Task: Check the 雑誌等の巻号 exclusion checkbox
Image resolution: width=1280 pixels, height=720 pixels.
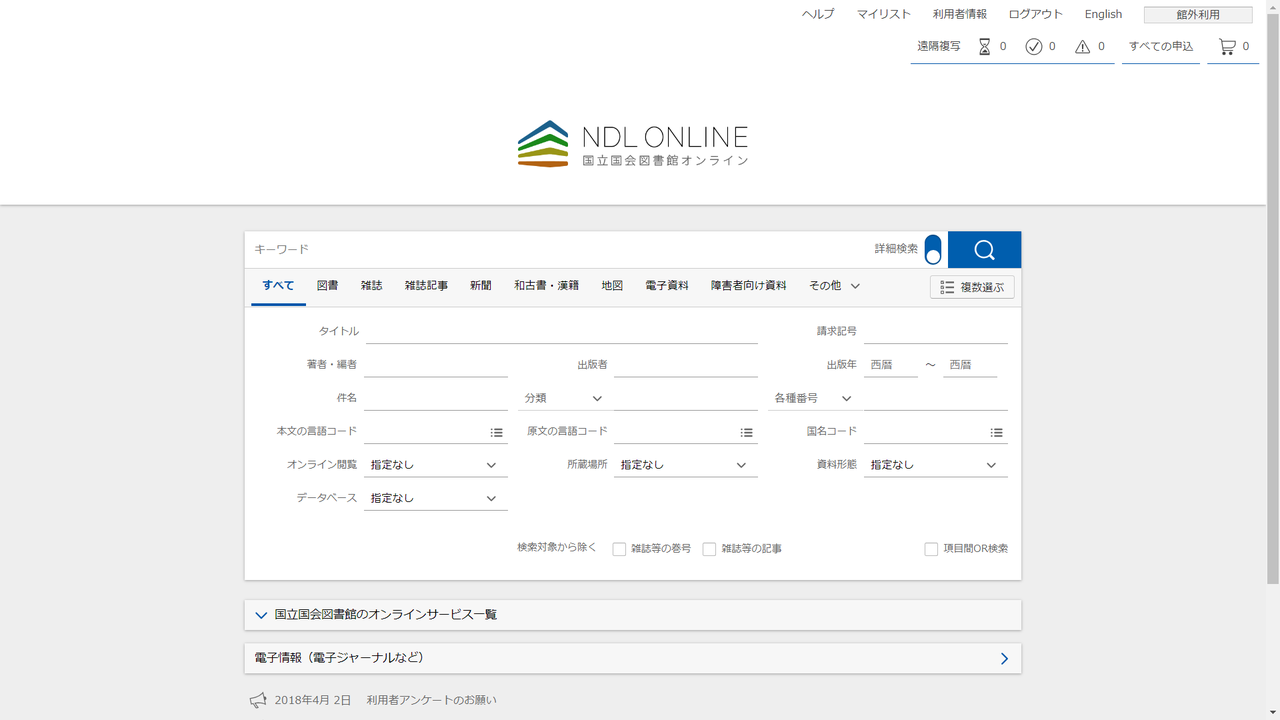Action: coord(619,549)
